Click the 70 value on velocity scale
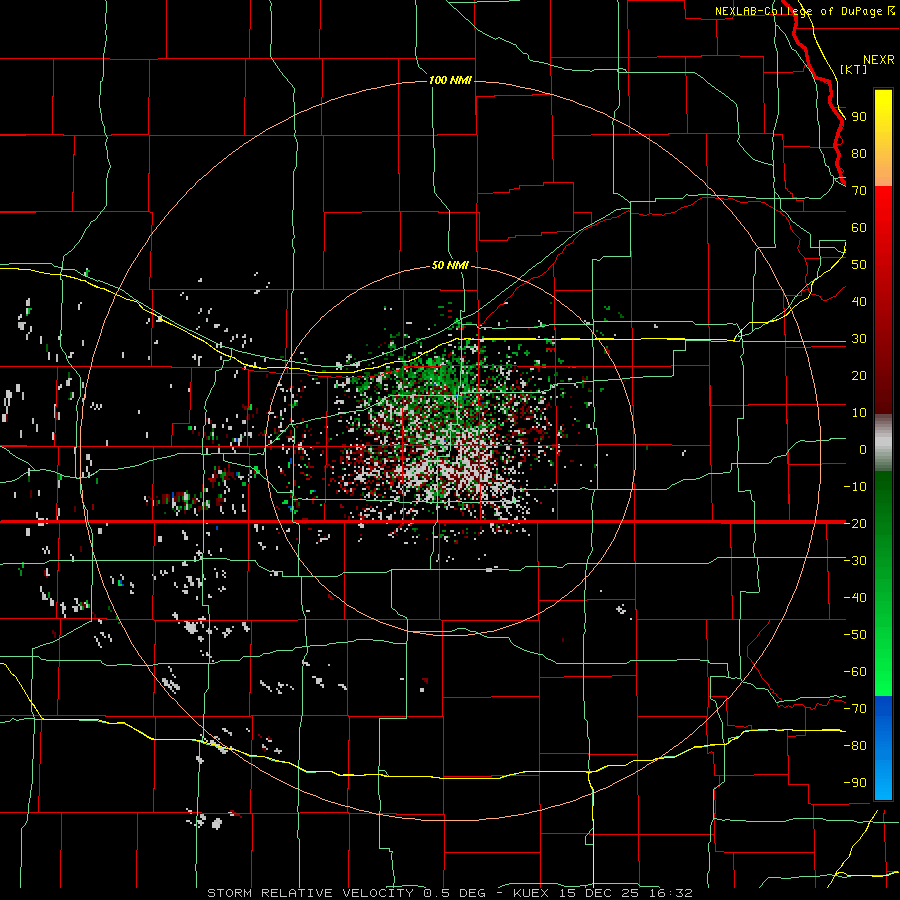Screen dimensions: 900x900 click(x=859, y=191)
